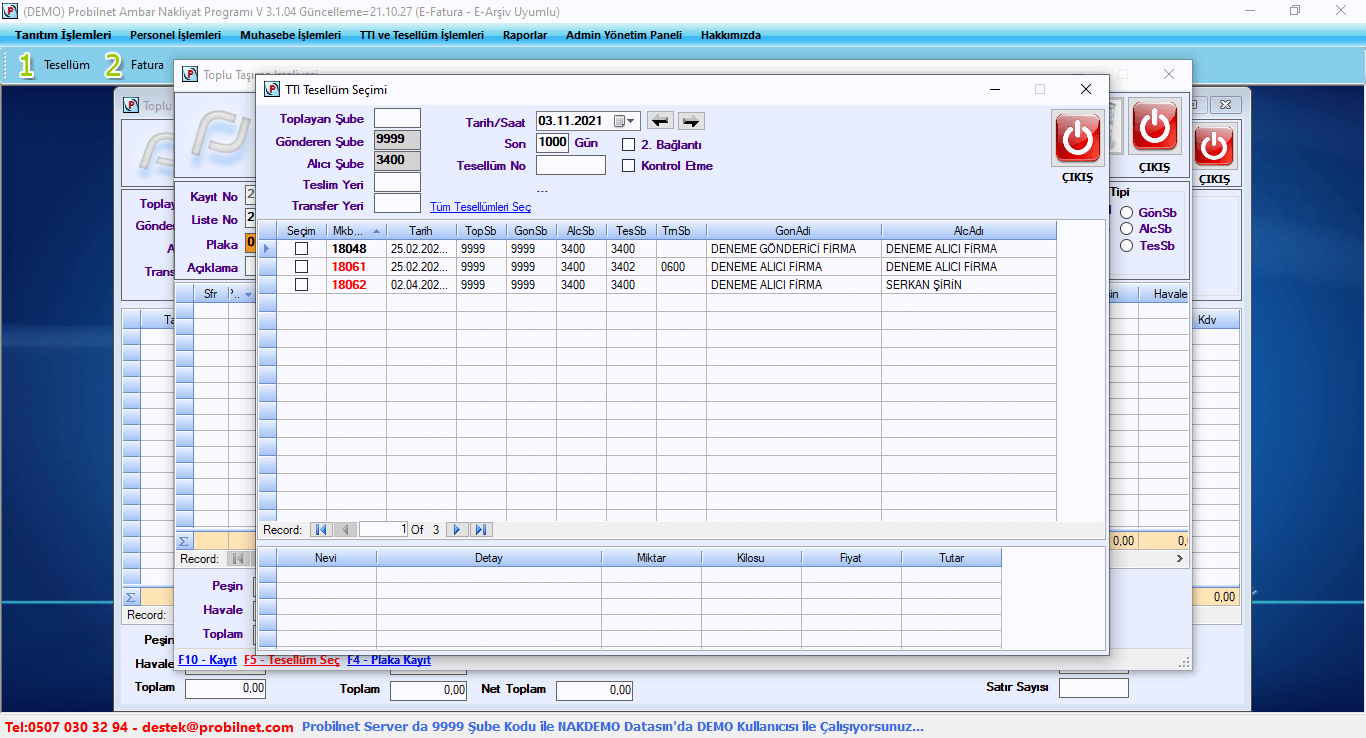Toggle the Kontrol Etme checkbox
1366x738 pixels.
(629, 166)
